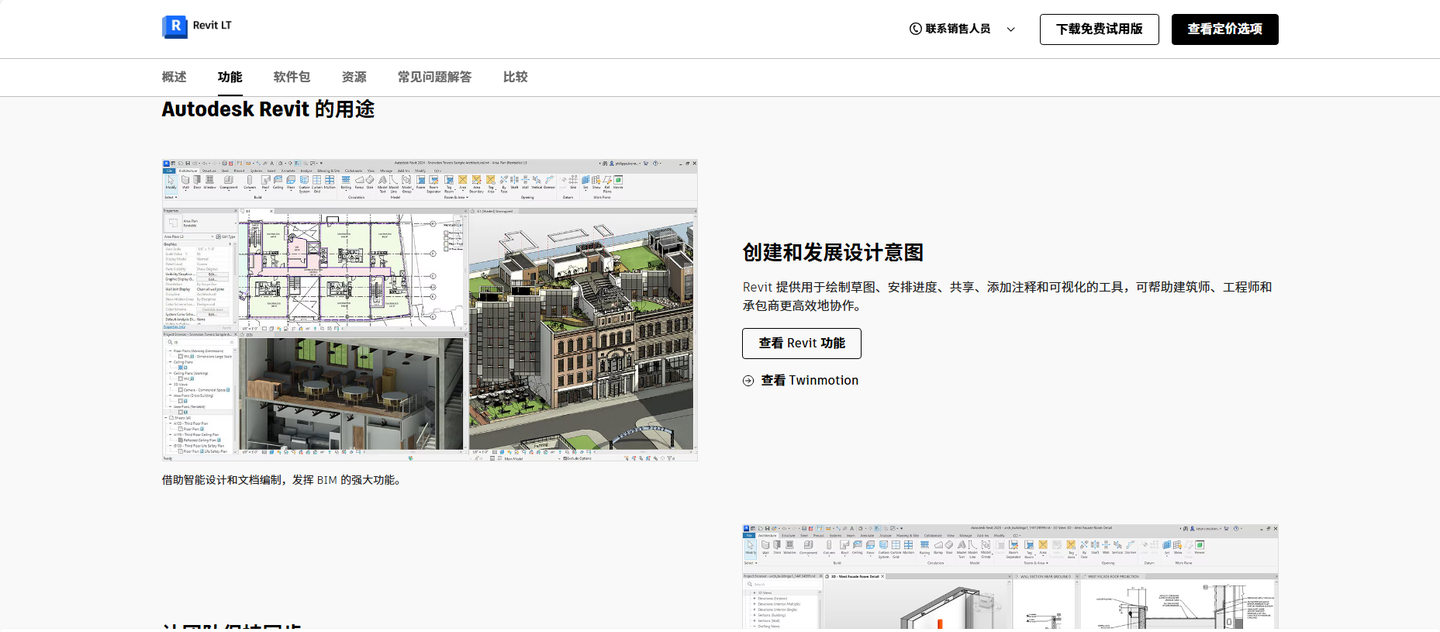Select the 功能 tab

pyautogui.click(x=230, y=77)
